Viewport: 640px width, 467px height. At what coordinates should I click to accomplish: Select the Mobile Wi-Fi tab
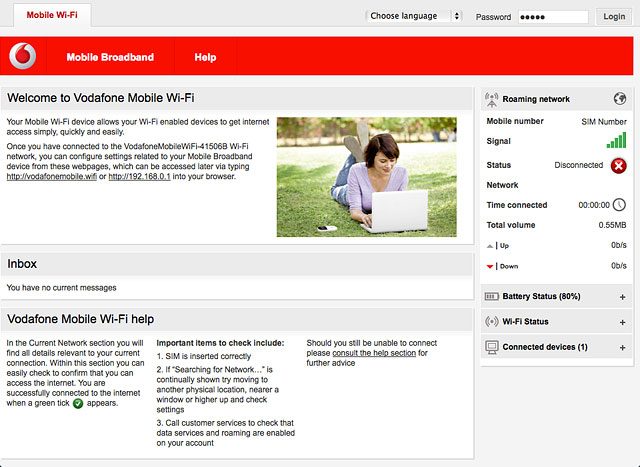[x=52, y=15]
